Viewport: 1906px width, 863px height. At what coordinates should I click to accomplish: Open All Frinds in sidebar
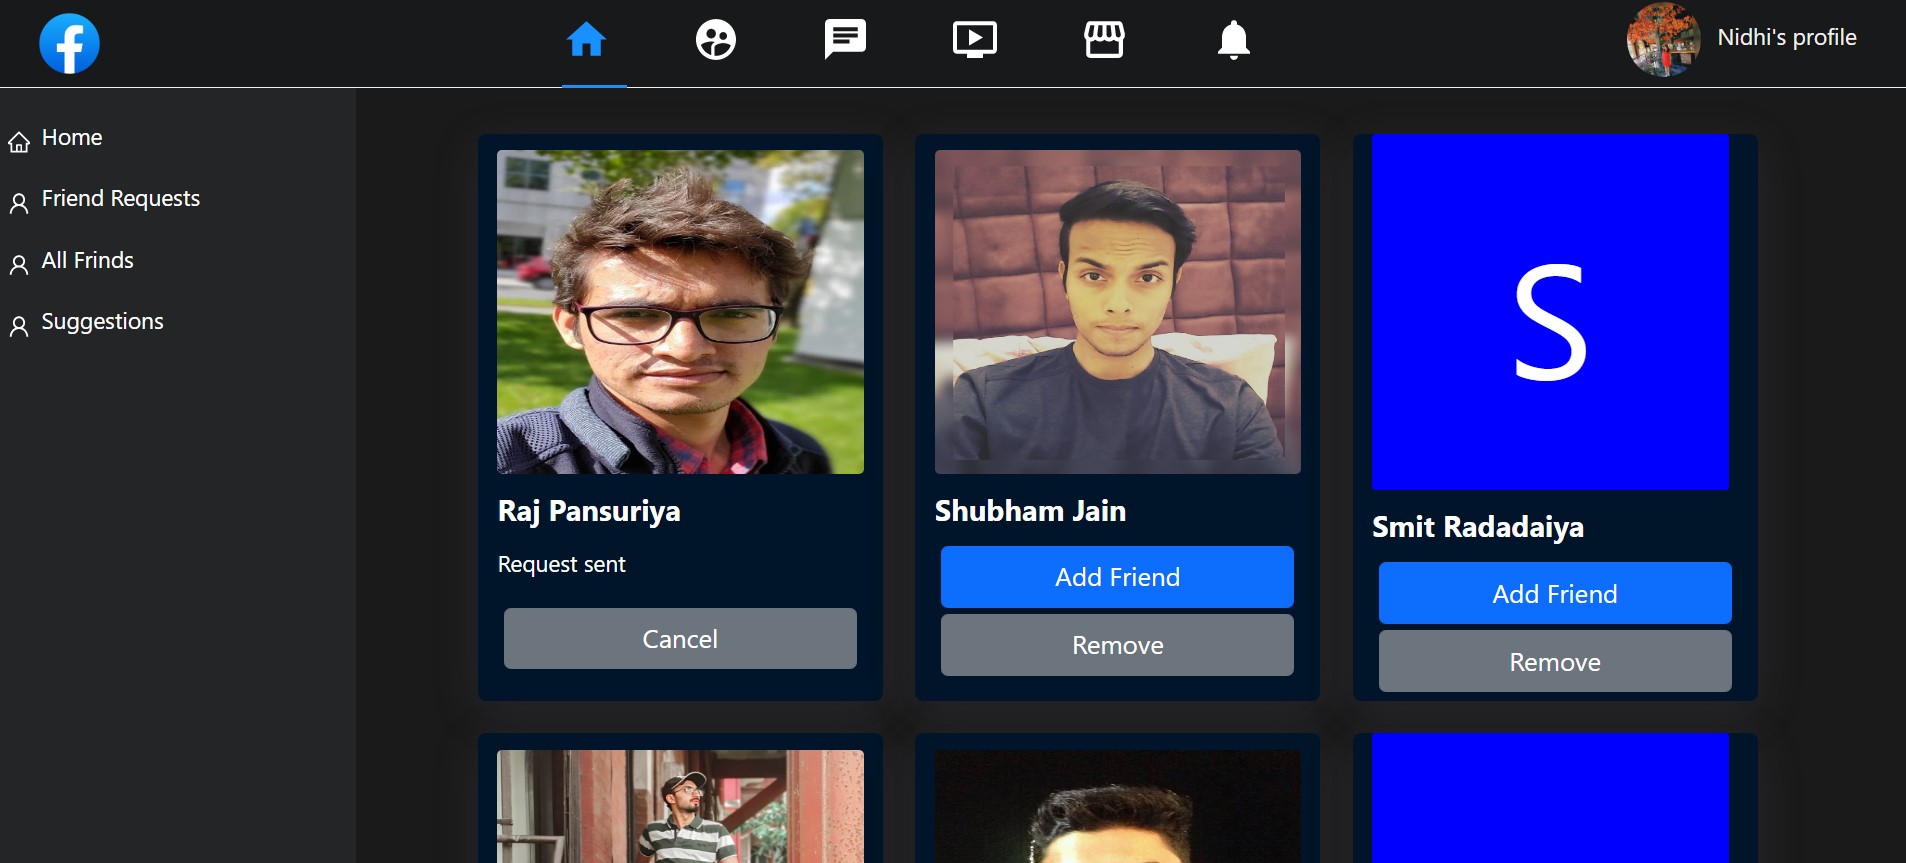[x=88, y=261]
